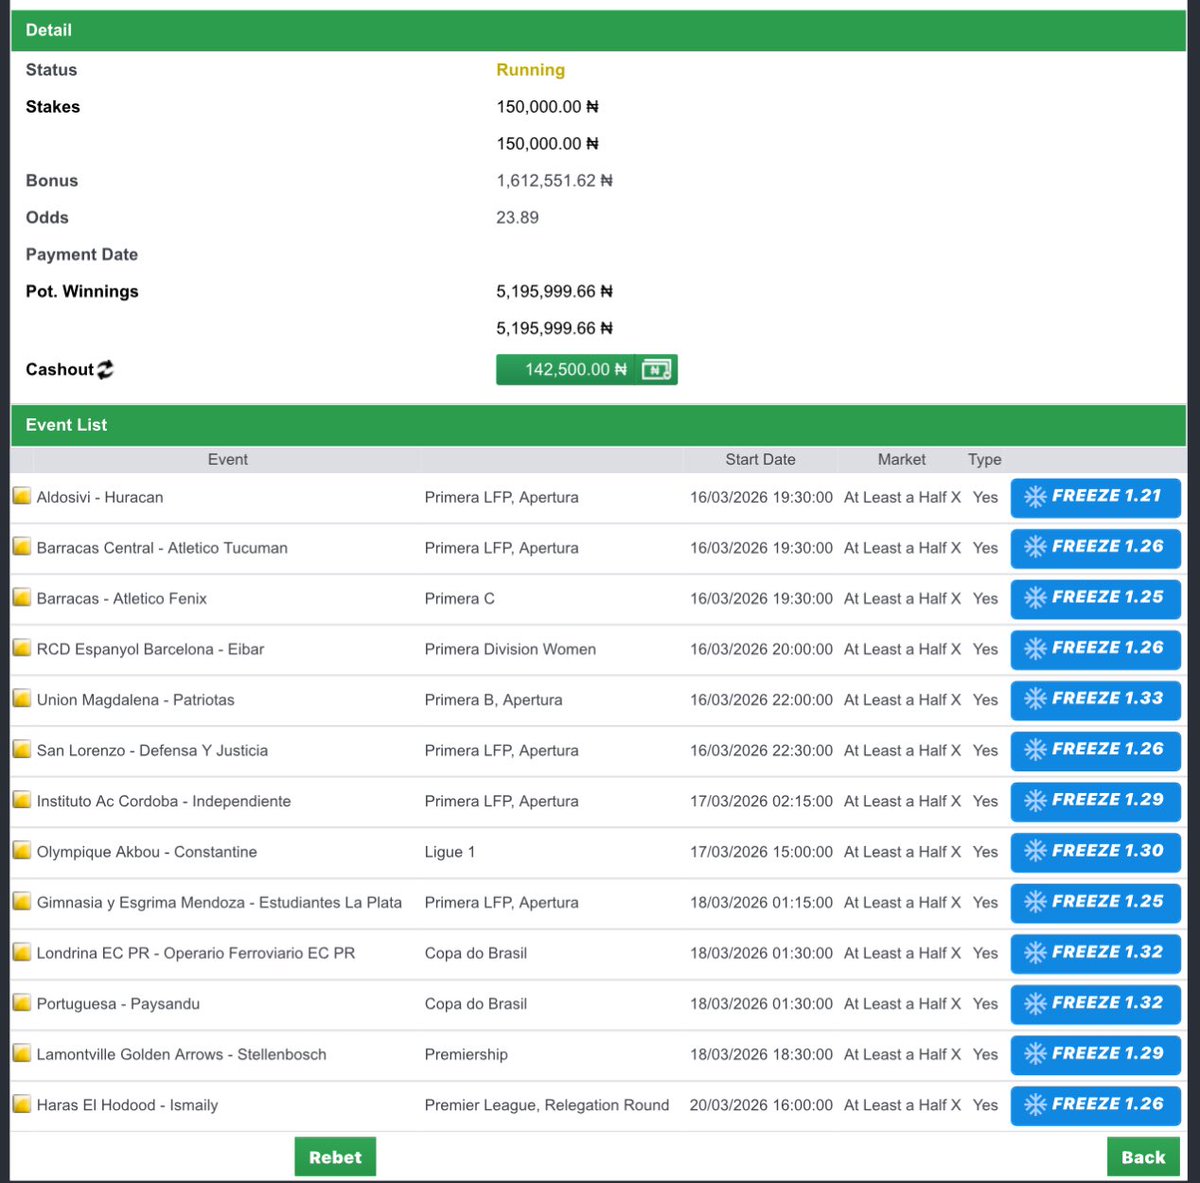Select the Running status text
Viewport: 1200px width, 1183px height.
(x=530, y=70)
